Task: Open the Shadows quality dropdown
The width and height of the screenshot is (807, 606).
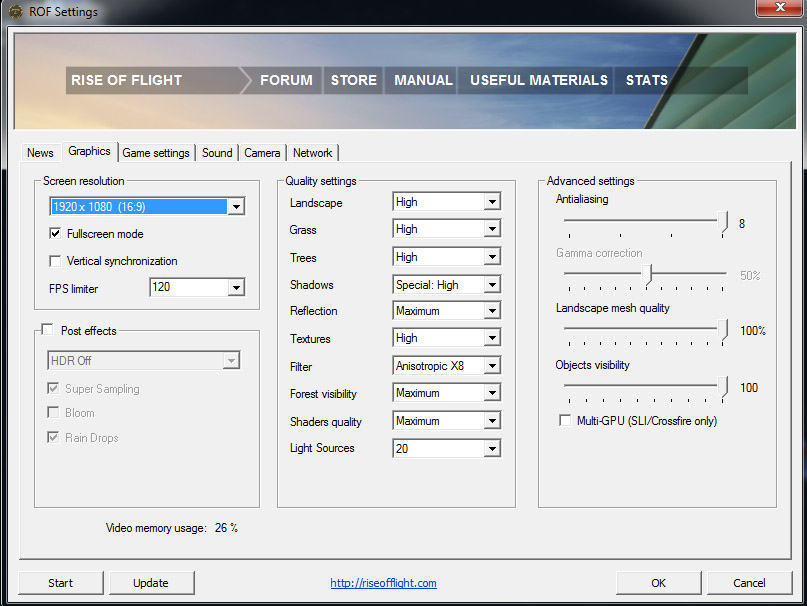Action: point(446,285)
